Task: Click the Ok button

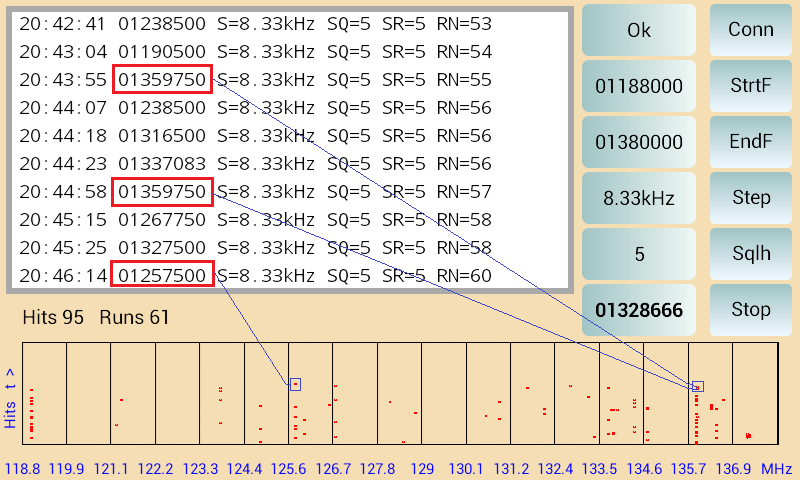Action: coord(639,30)
